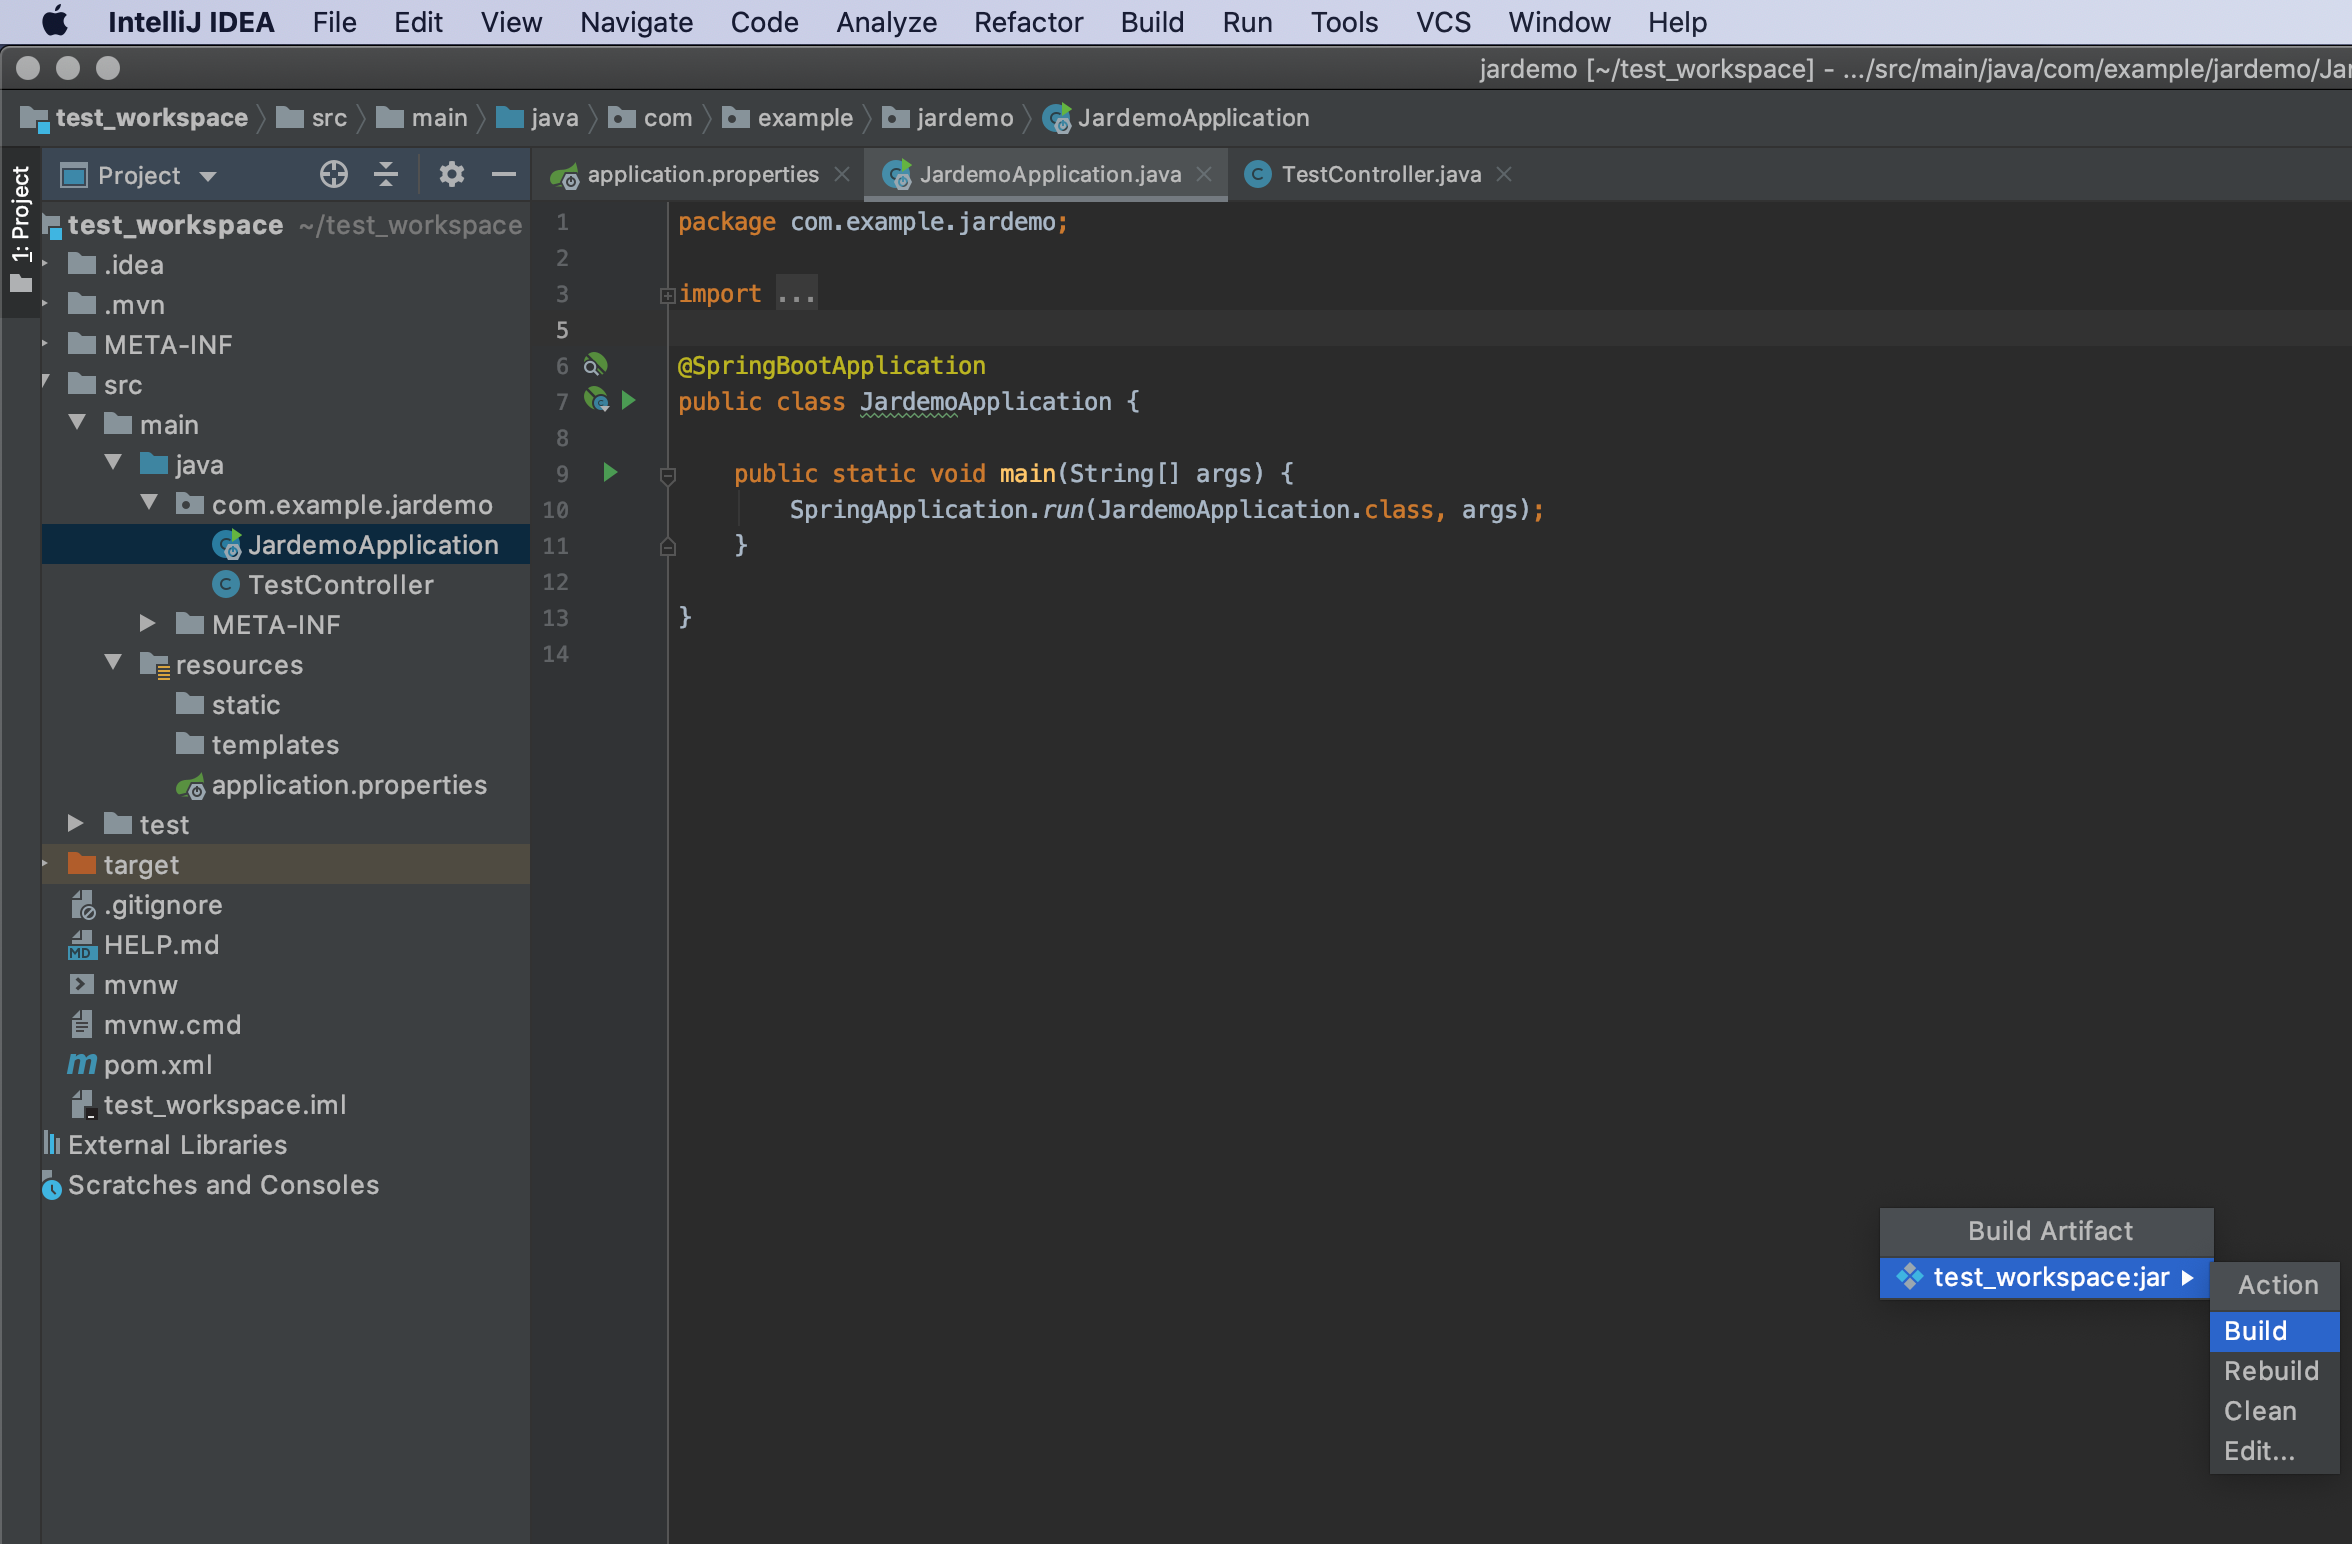This screenshot has height=1544, width=2352.
Task: Expand the test folder
Action: click(x=75, y=824)
